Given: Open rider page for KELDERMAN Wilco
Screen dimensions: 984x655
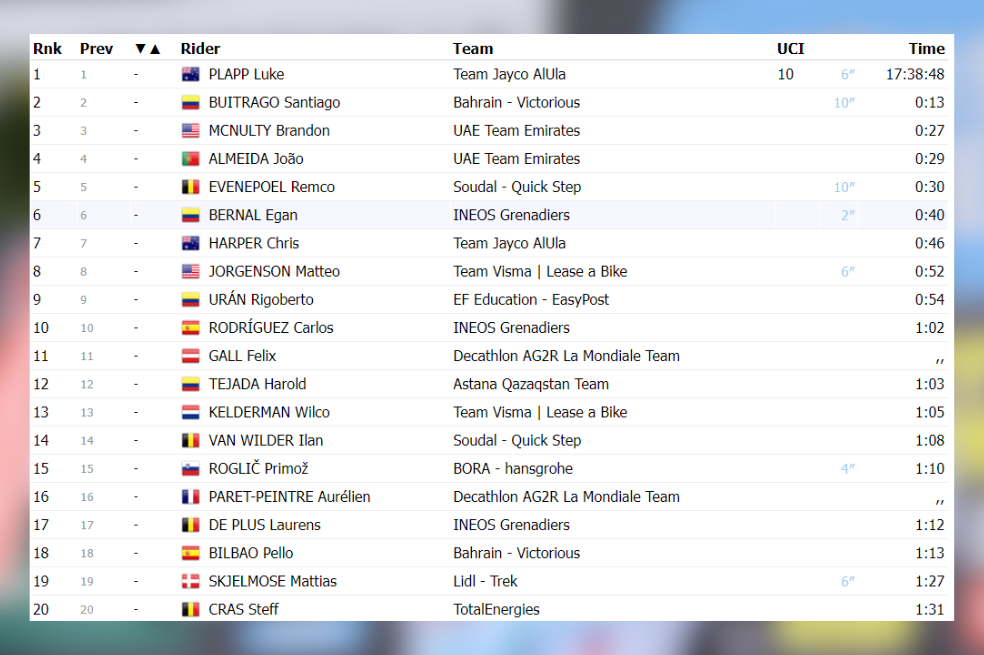Looking at the screenshot, I should point(269,412).
